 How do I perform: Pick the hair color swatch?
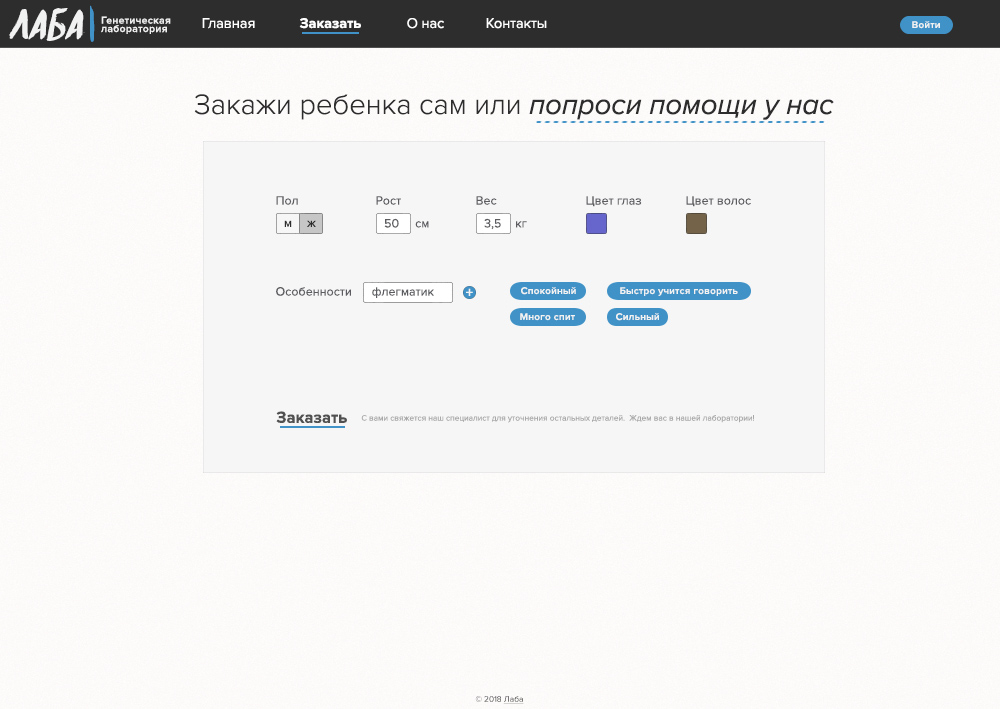coord(696,224)
